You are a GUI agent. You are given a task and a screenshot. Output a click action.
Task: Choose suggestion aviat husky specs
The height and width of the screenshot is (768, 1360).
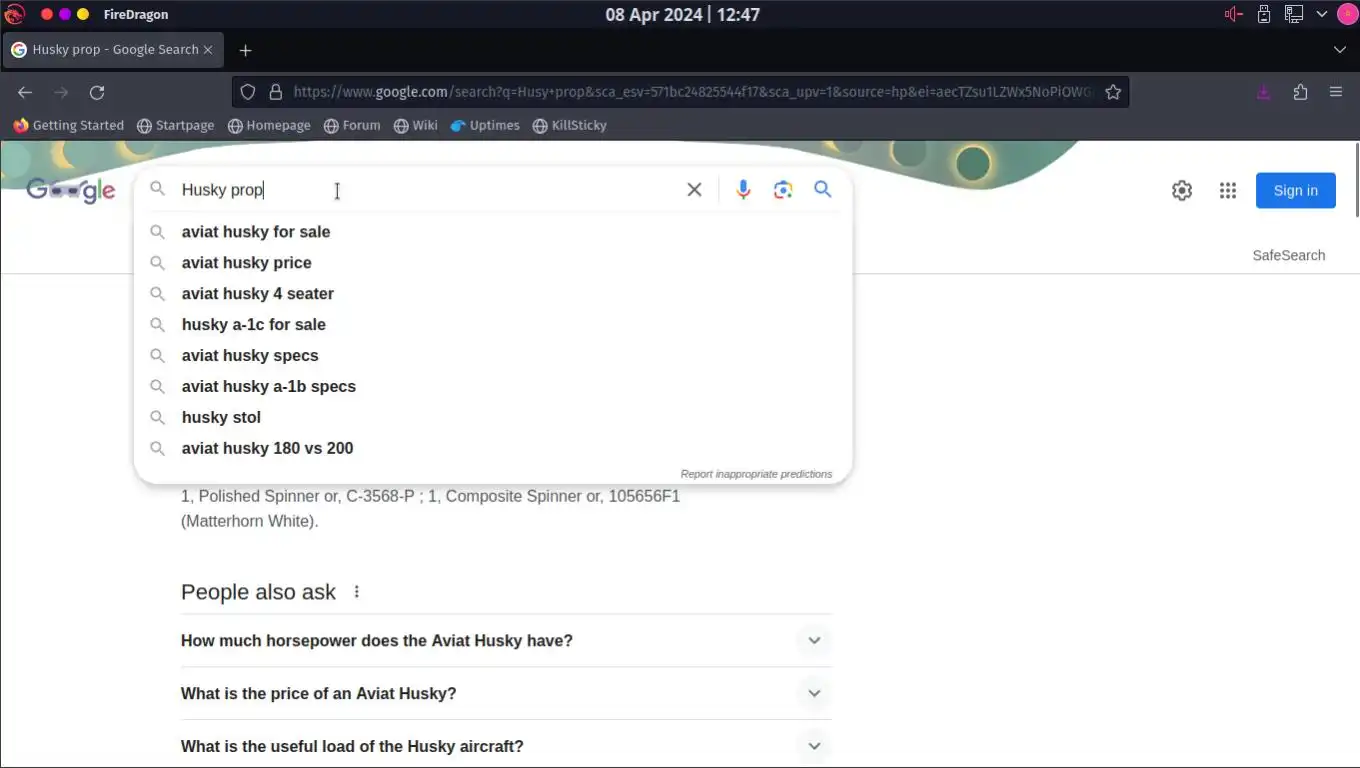coord(493,355)
